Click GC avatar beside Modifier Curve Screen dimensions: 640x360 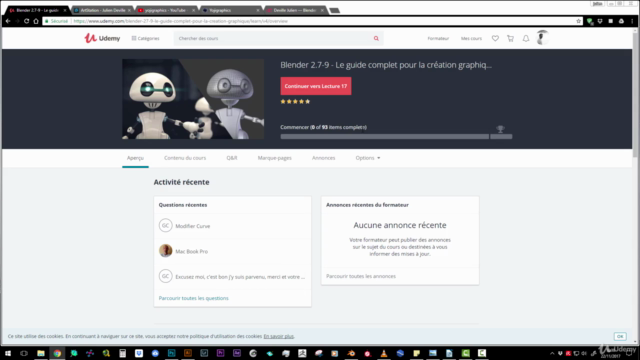[165, 225]
